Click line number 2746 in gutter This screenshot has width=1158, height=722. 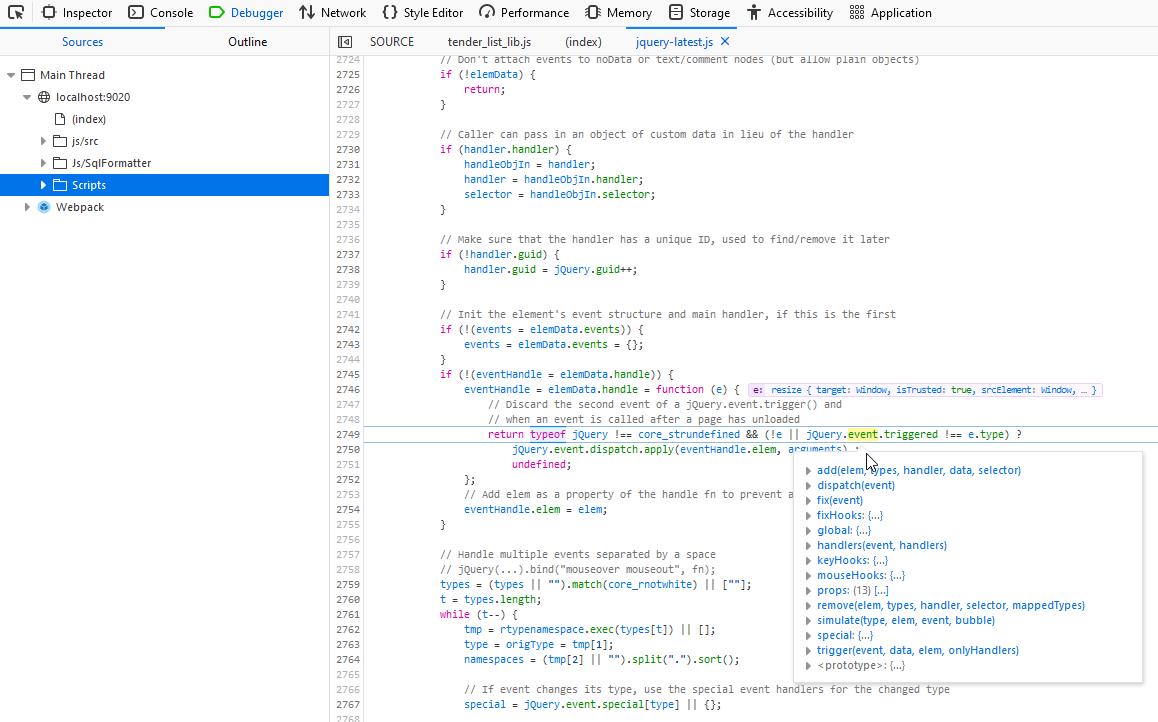348,390
